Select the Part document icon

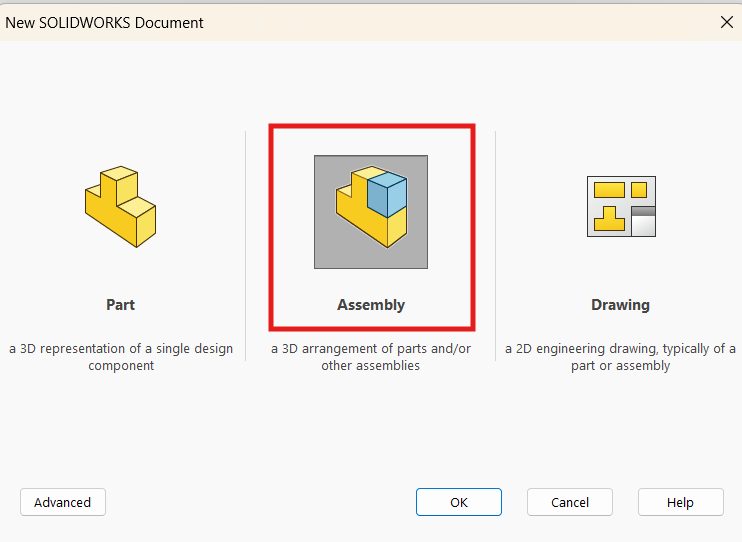click(121, 206)
